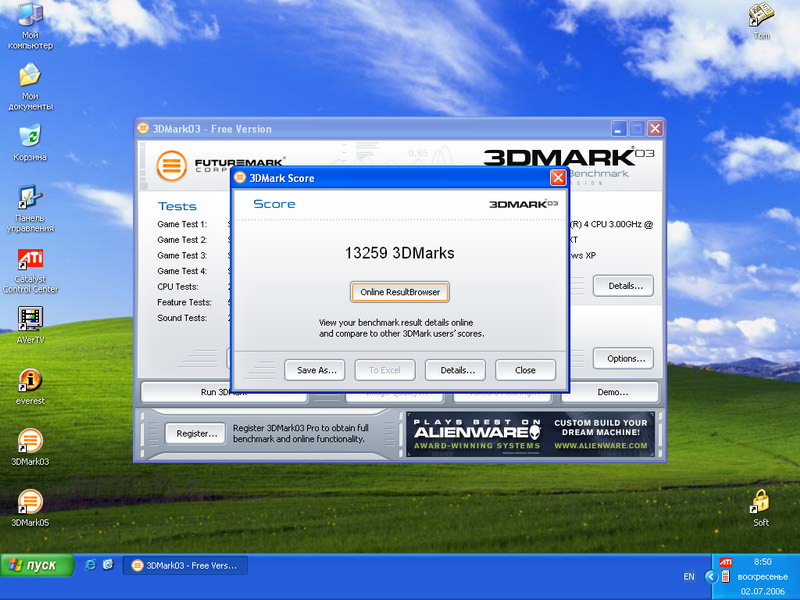Image resolution: width=800 pixels, height=600 pixels.
Task: Click the second quick launch icon
Action: 108,565
